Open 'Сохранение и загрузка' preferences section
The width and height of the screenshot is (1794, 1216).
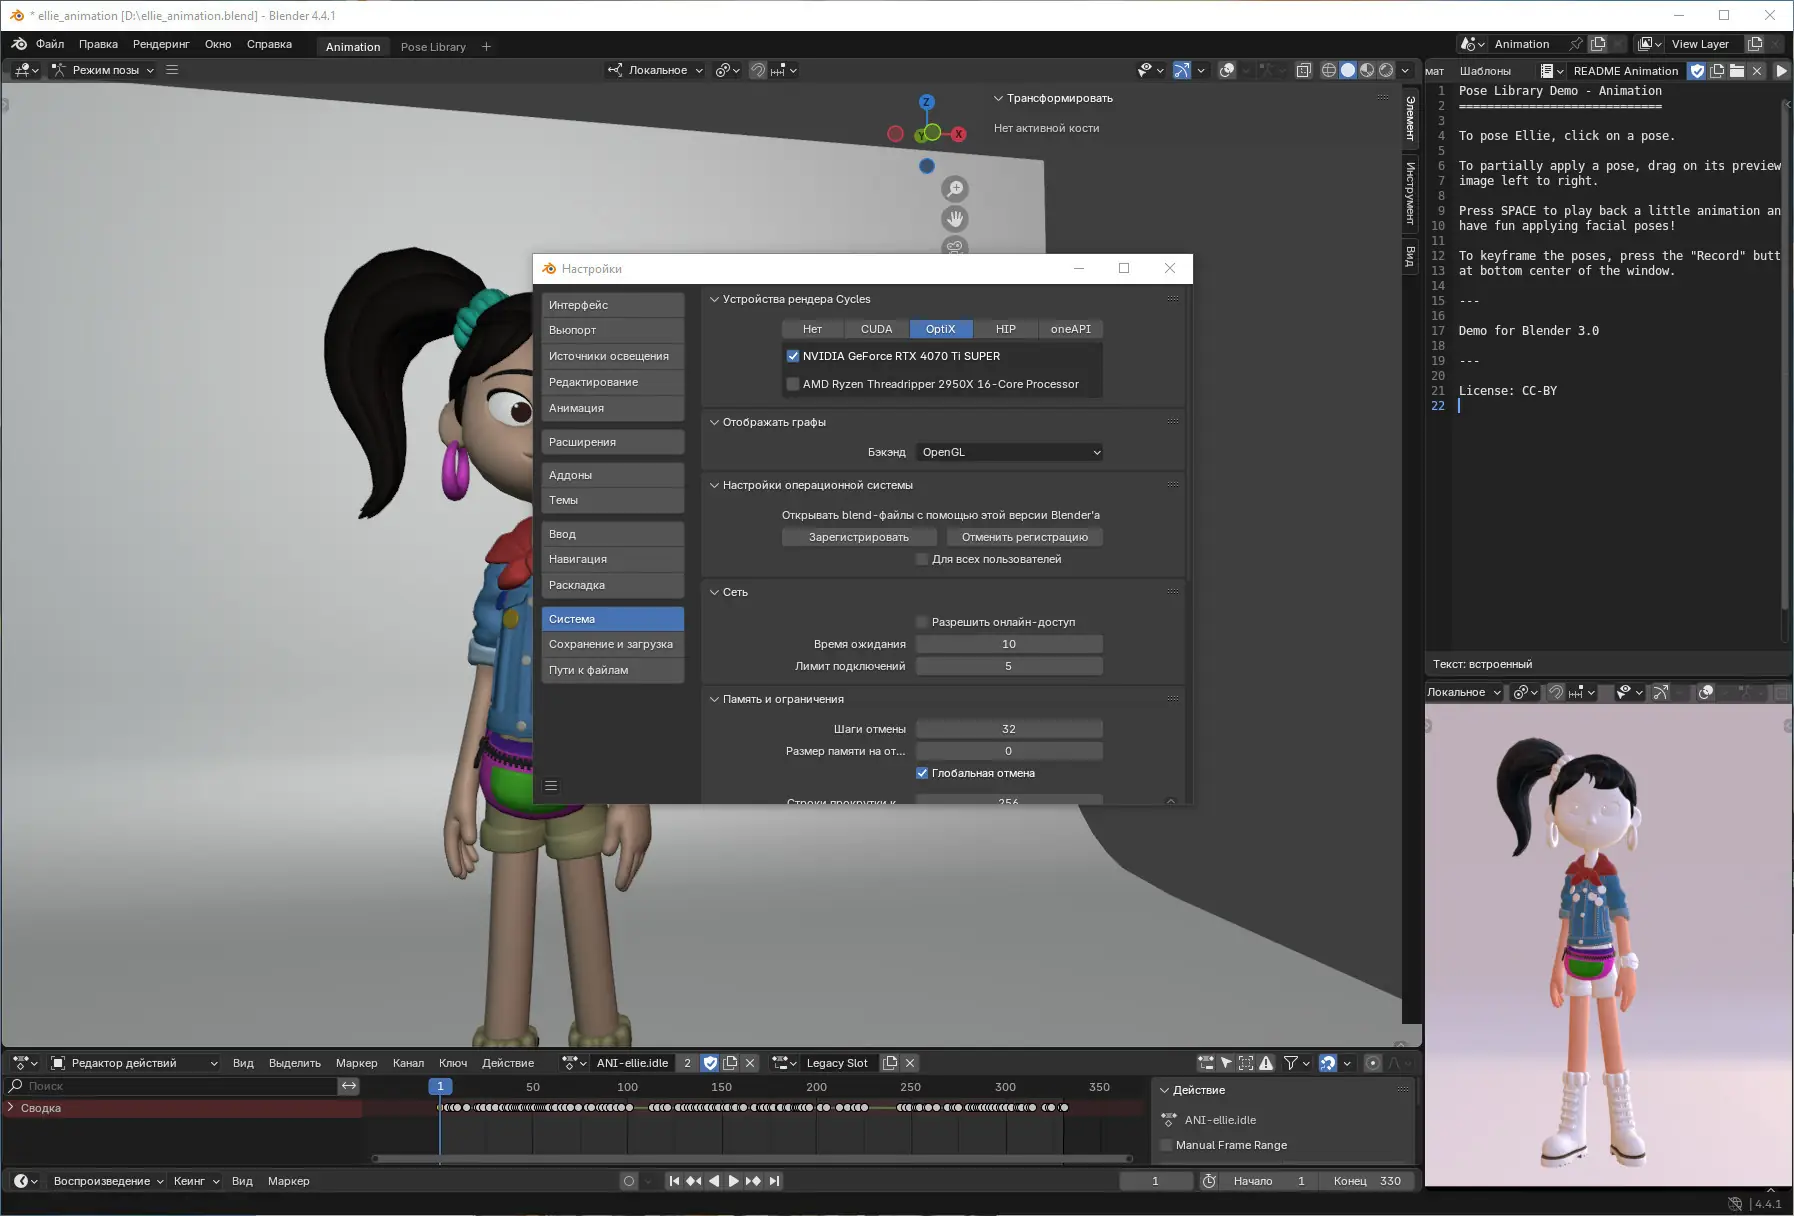point(613,644)
